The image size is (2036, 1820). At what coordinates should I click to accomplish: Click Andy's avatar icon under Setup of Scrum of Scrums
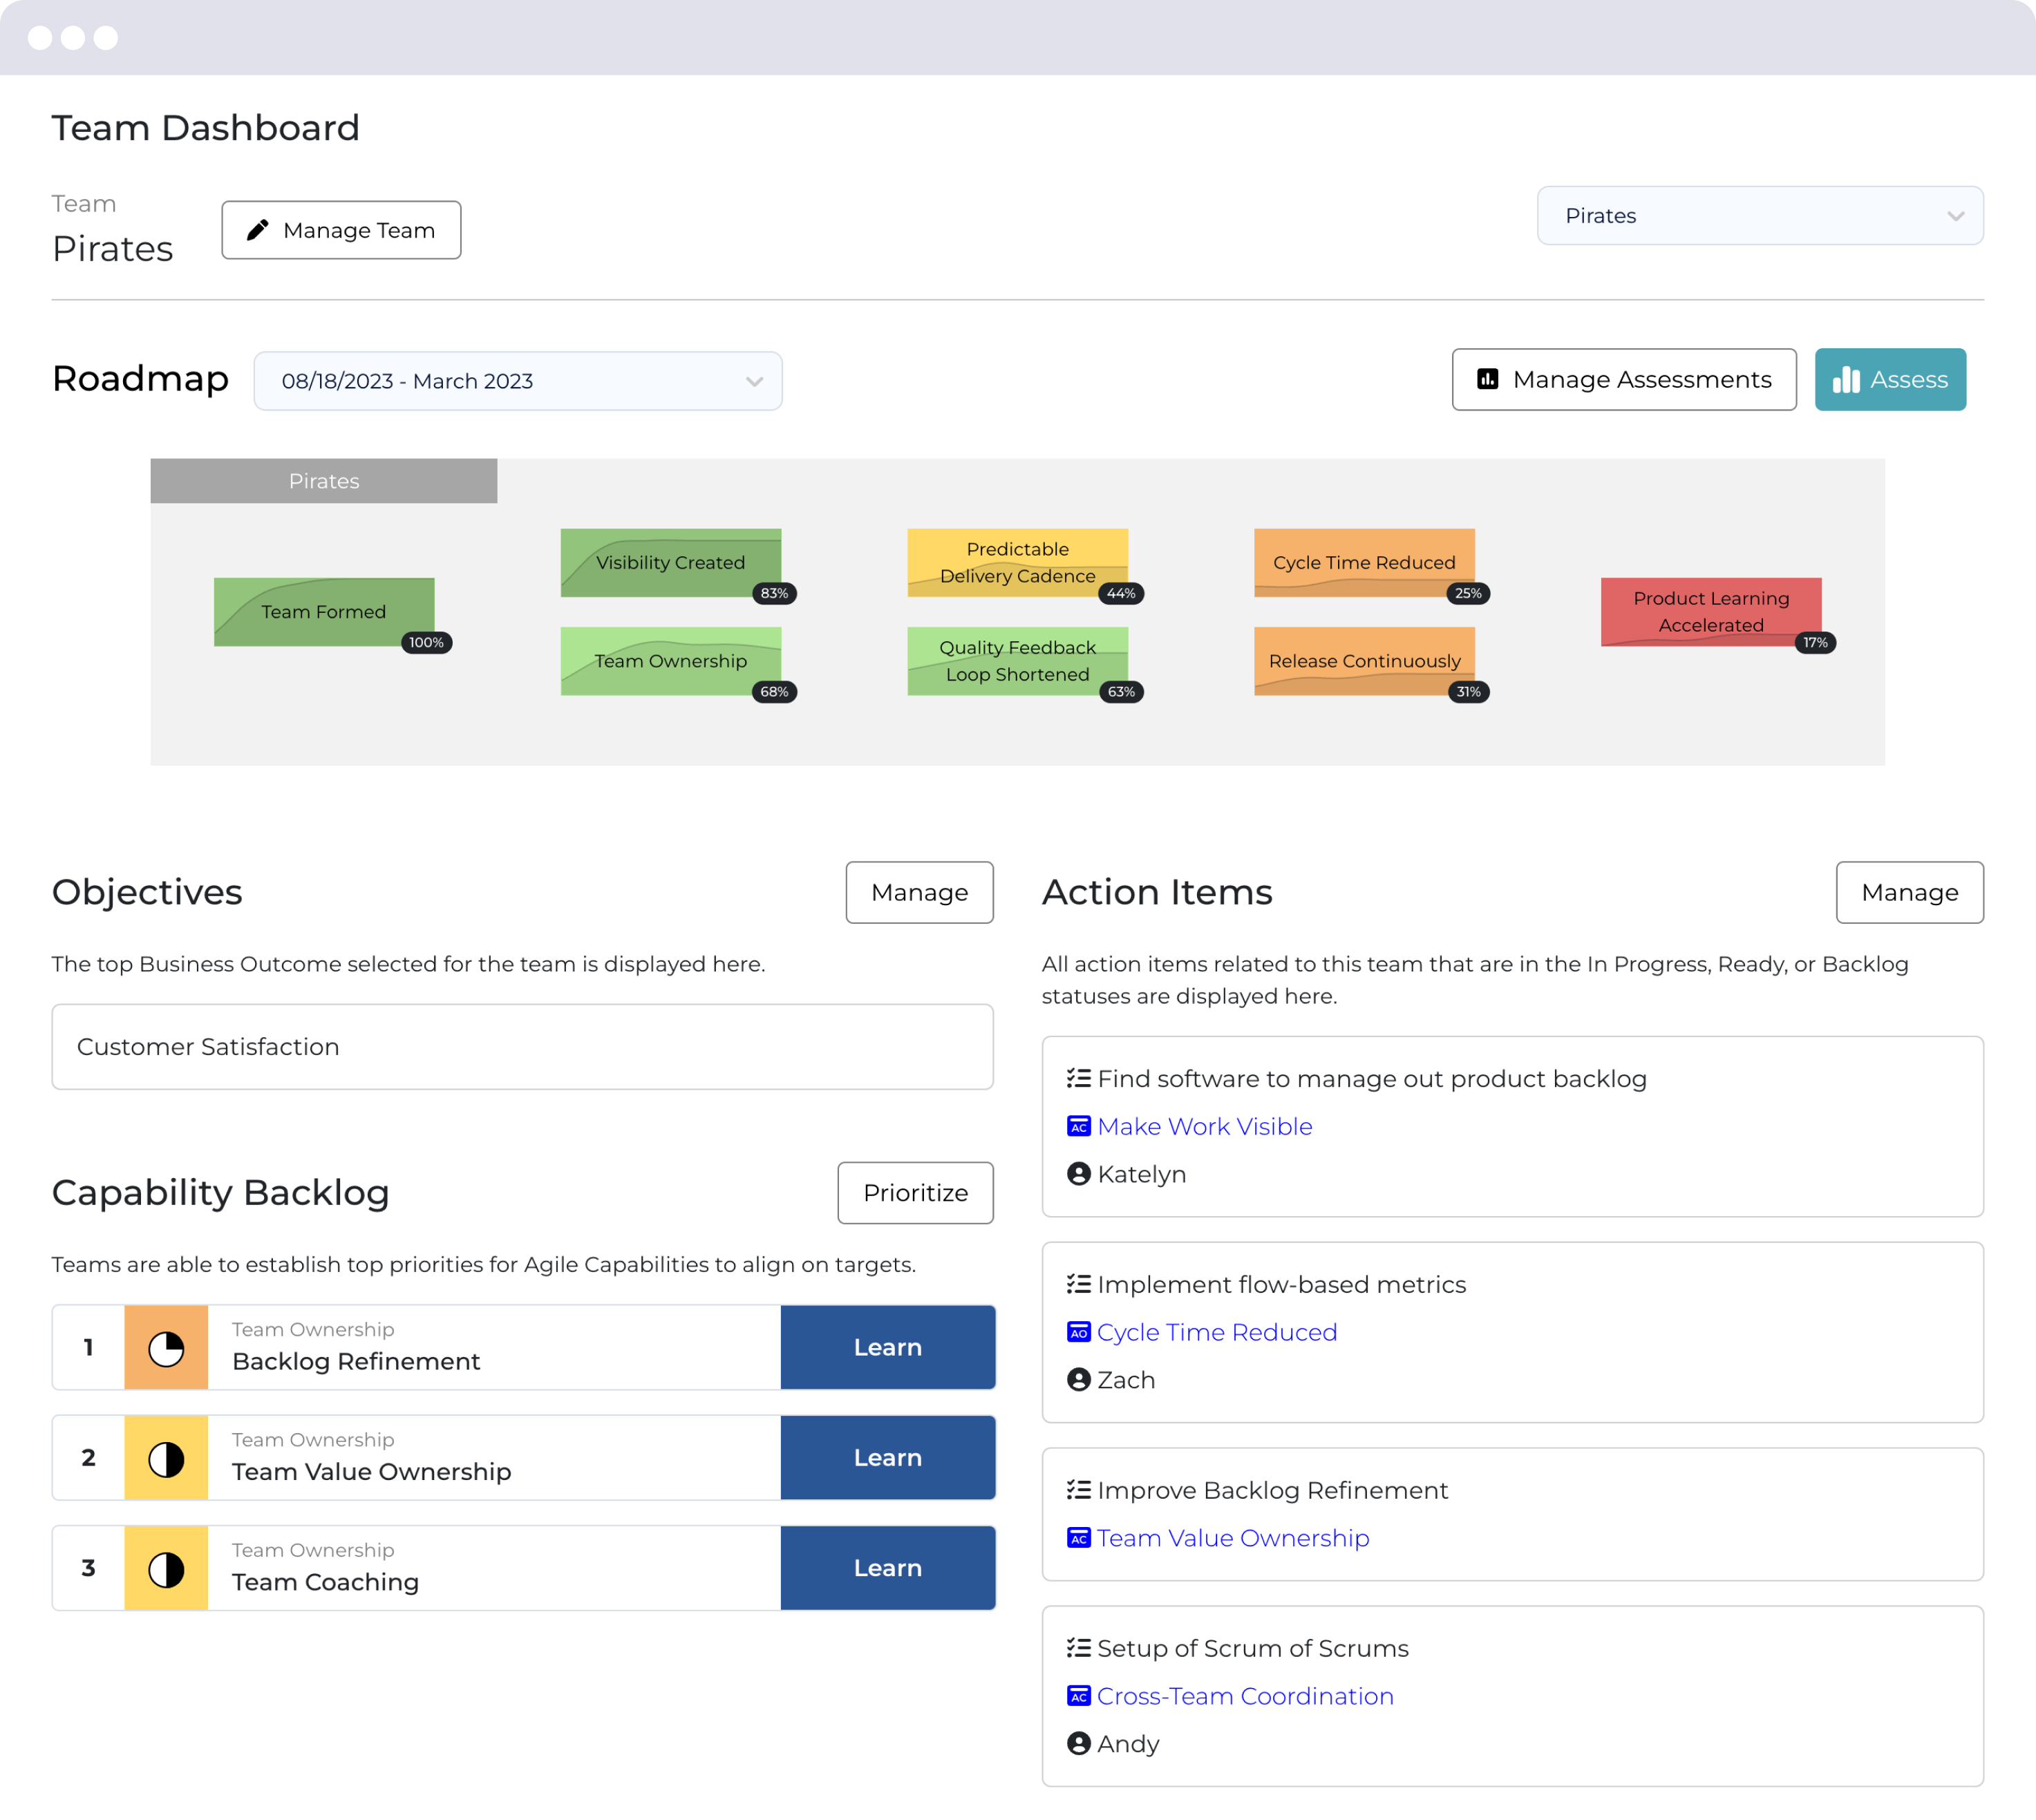(x=1078, y=1743)
